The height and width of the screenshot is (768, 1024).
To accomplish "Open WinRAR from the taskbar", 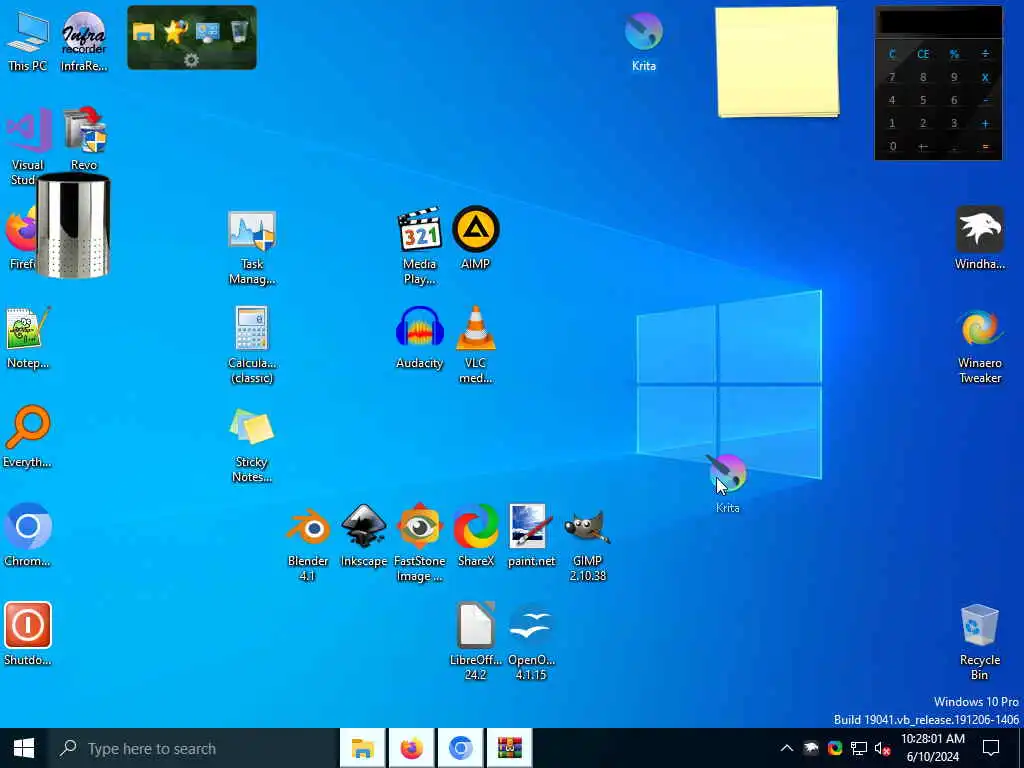I will (509, 748).
